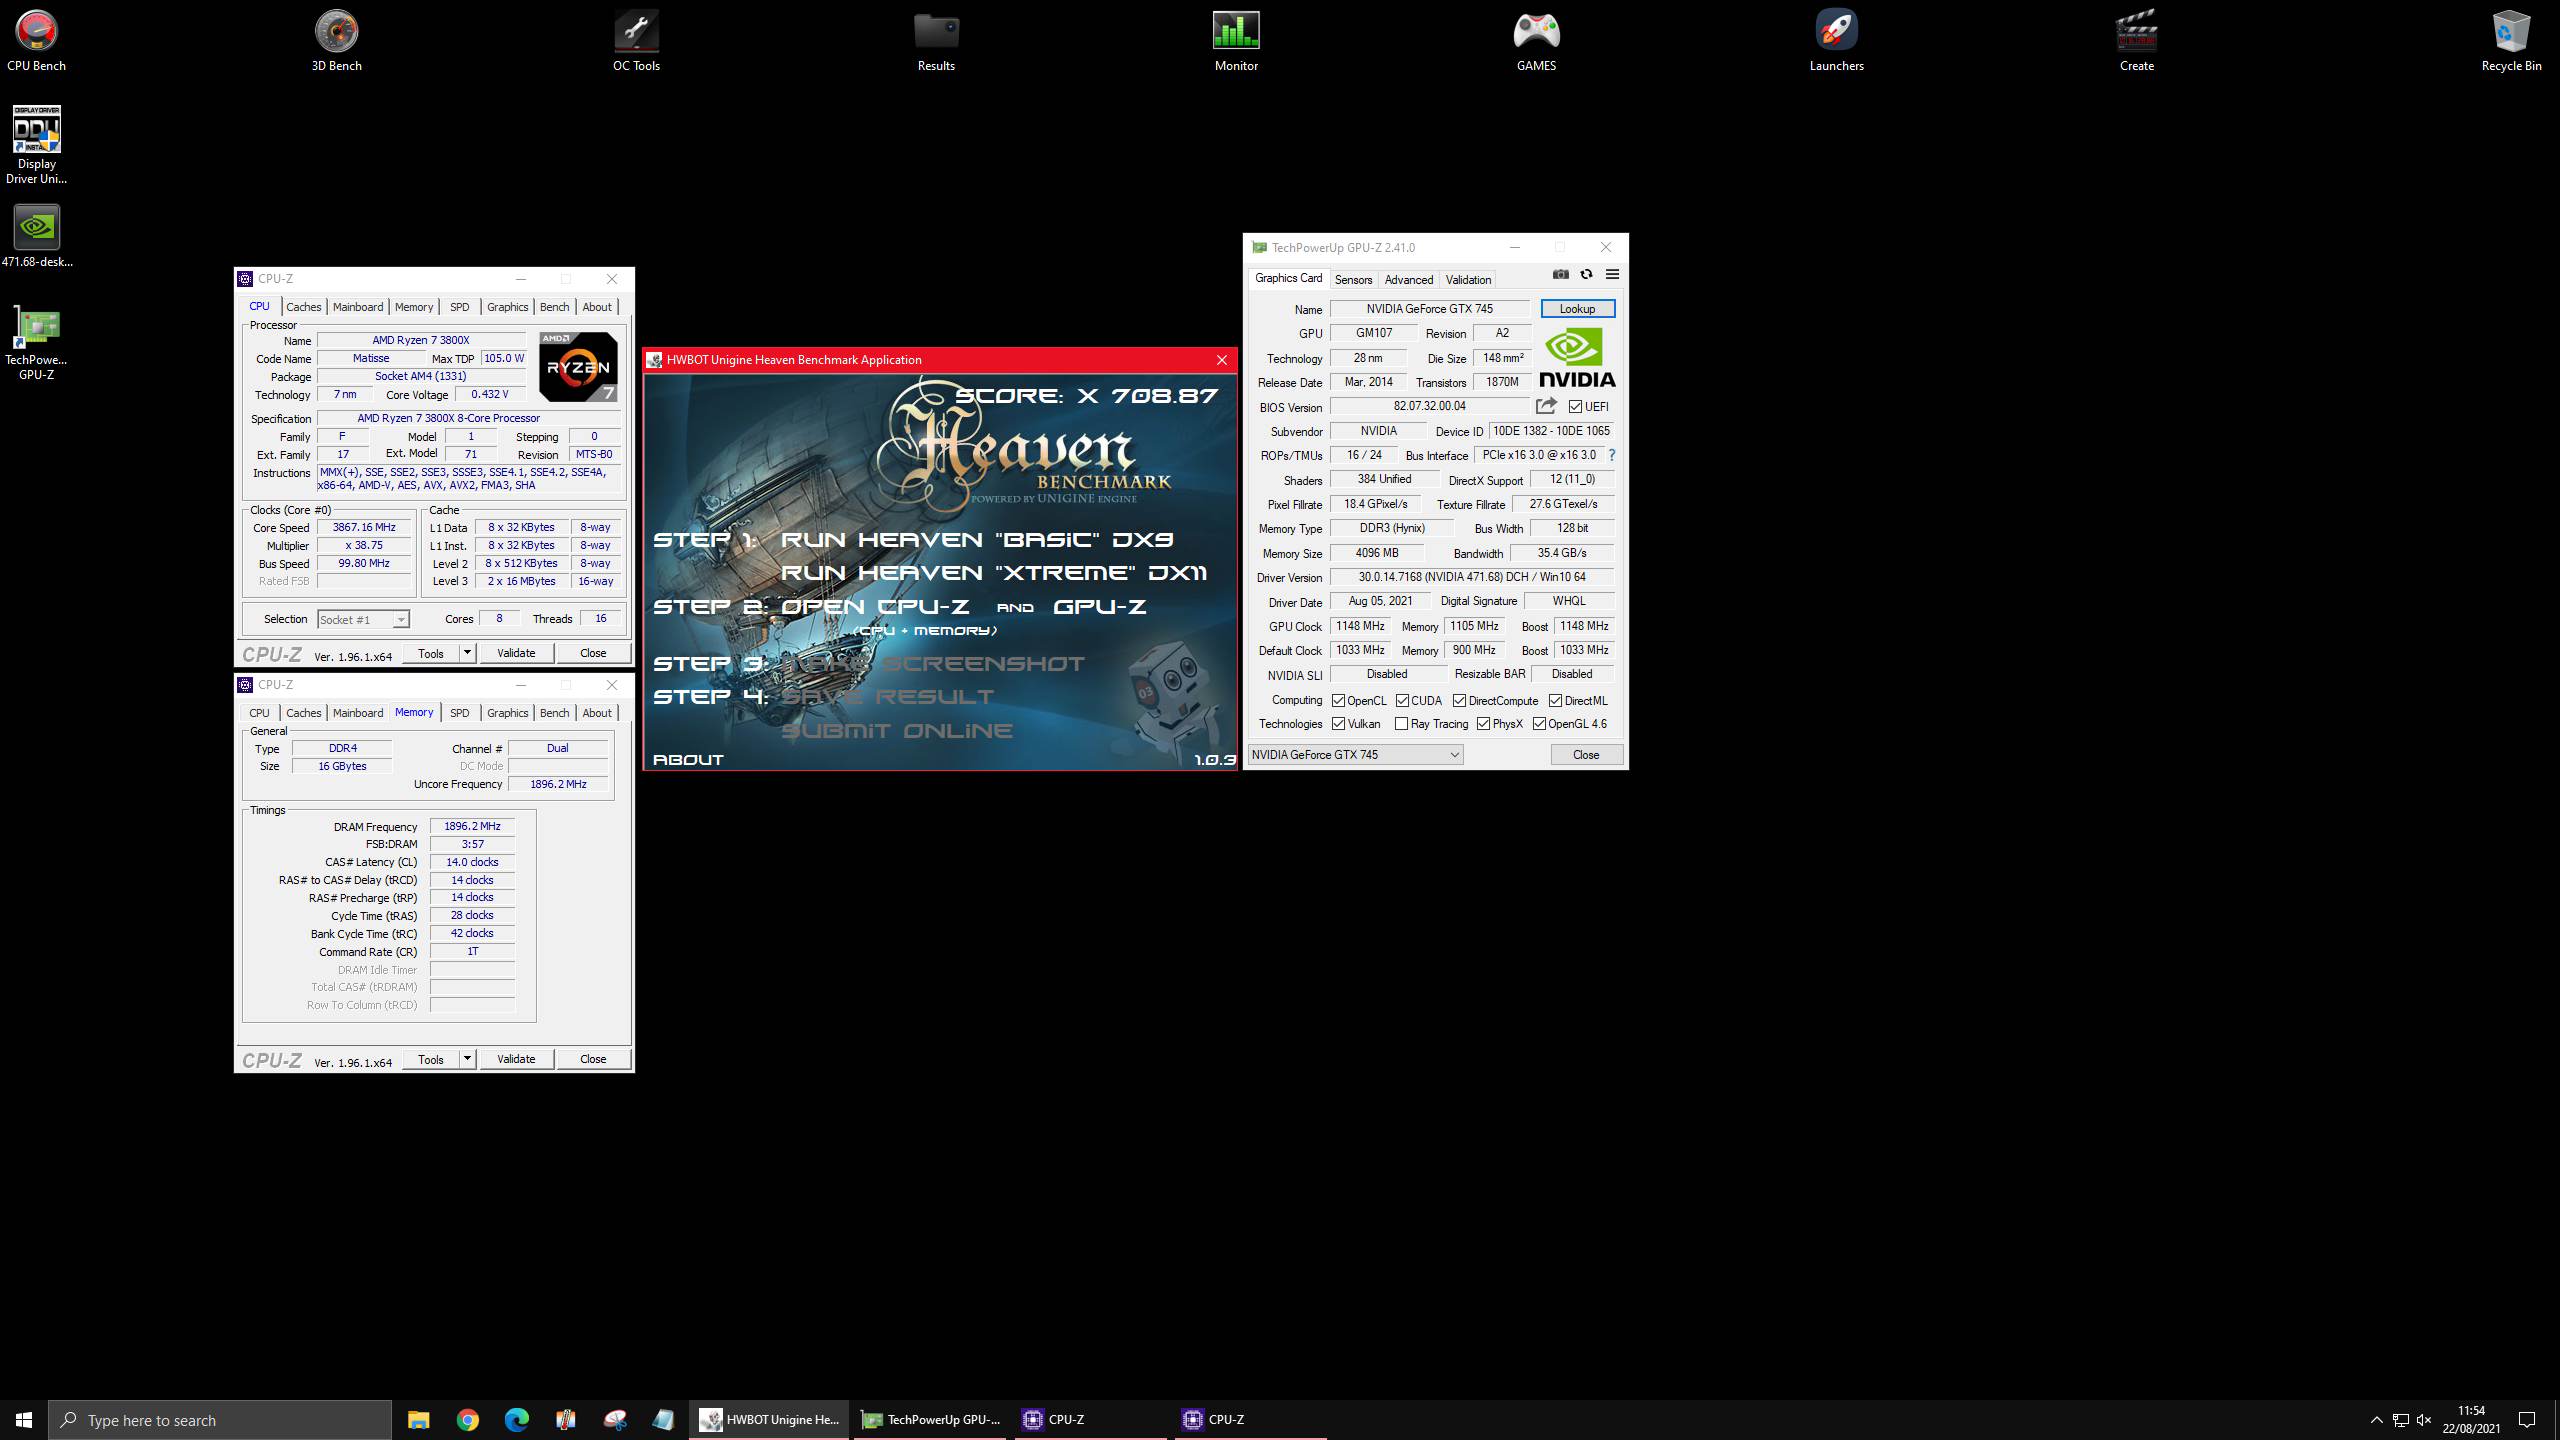Open the Sensors tab in GPU-Z

(1353, 280)
